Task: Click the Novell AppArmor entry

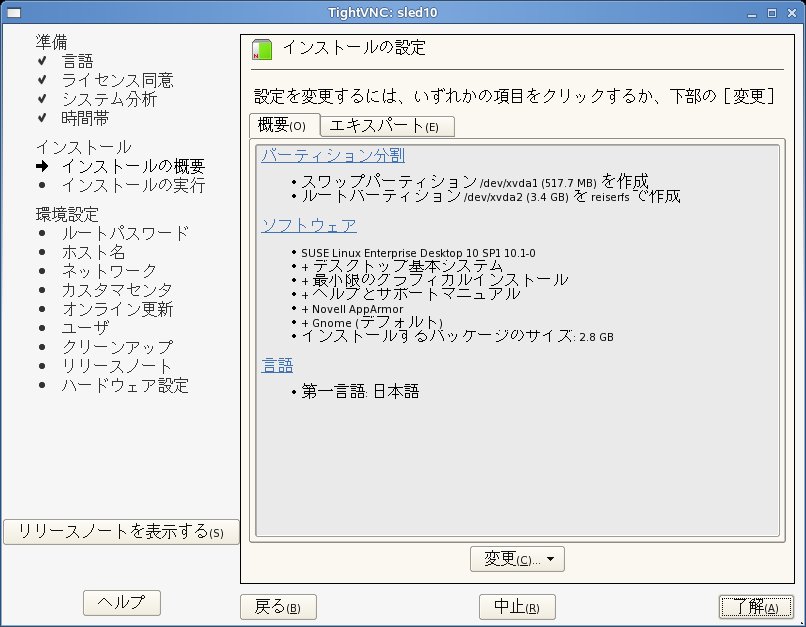Action: click(x=352, y=309)
